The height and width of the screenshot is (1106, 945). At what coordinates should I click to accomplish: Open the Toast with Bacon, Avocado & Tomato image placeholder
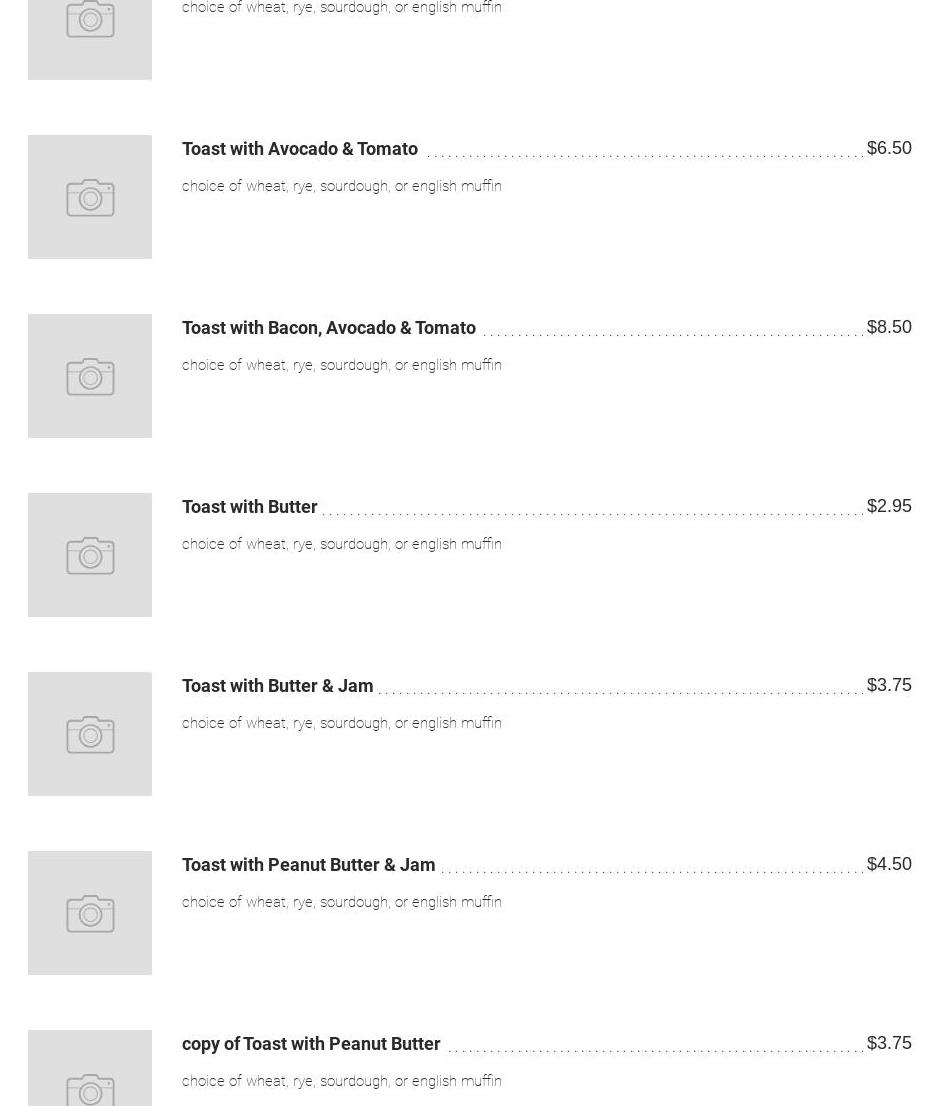[x=90, y=376]
